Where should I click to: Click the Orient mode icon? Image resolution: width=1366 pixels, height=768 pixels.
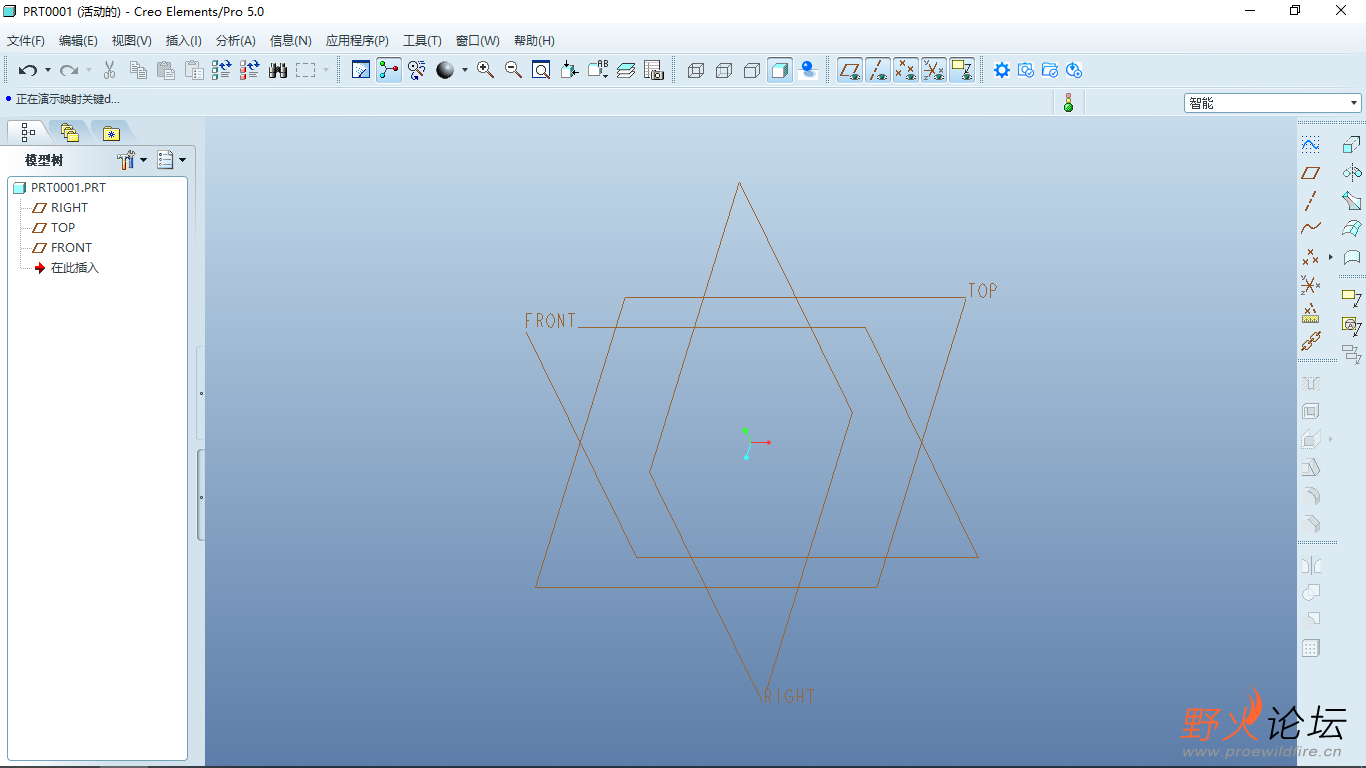(417, 70)
